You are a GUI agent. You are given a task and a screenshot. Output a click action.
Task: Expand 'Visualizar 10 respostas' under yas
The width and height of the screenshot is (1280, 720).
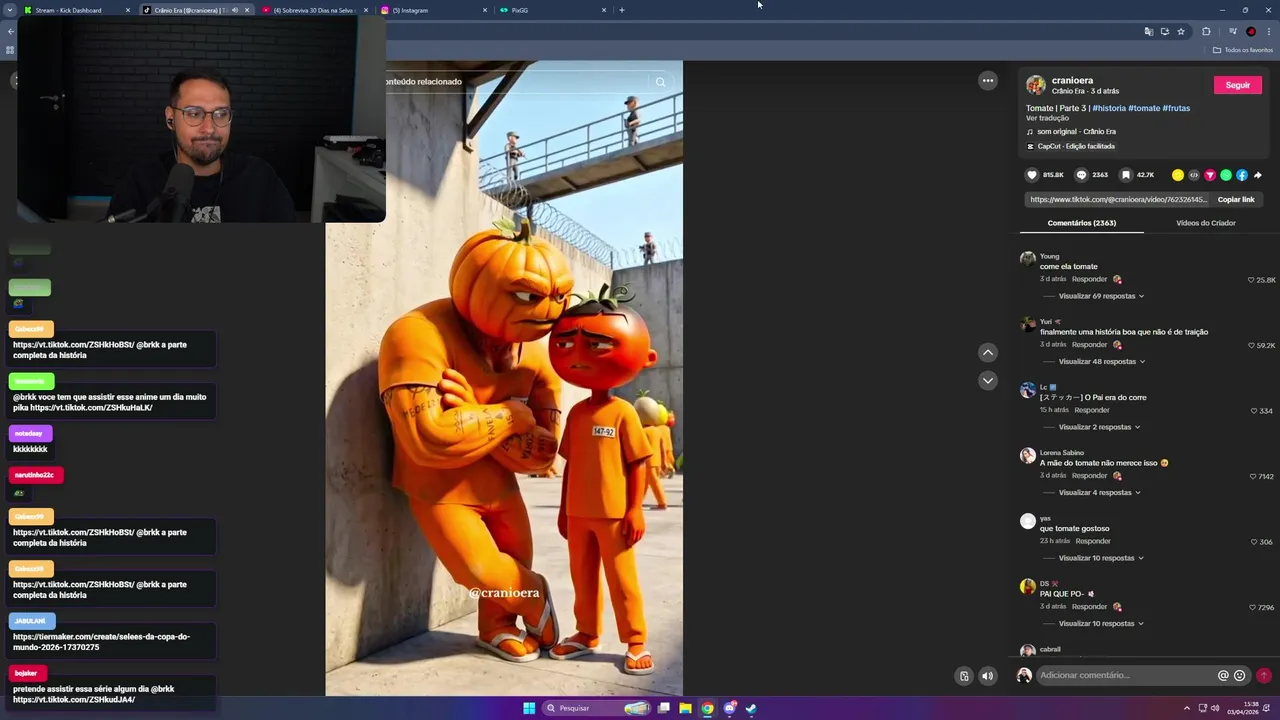[x=1101, y=558]
